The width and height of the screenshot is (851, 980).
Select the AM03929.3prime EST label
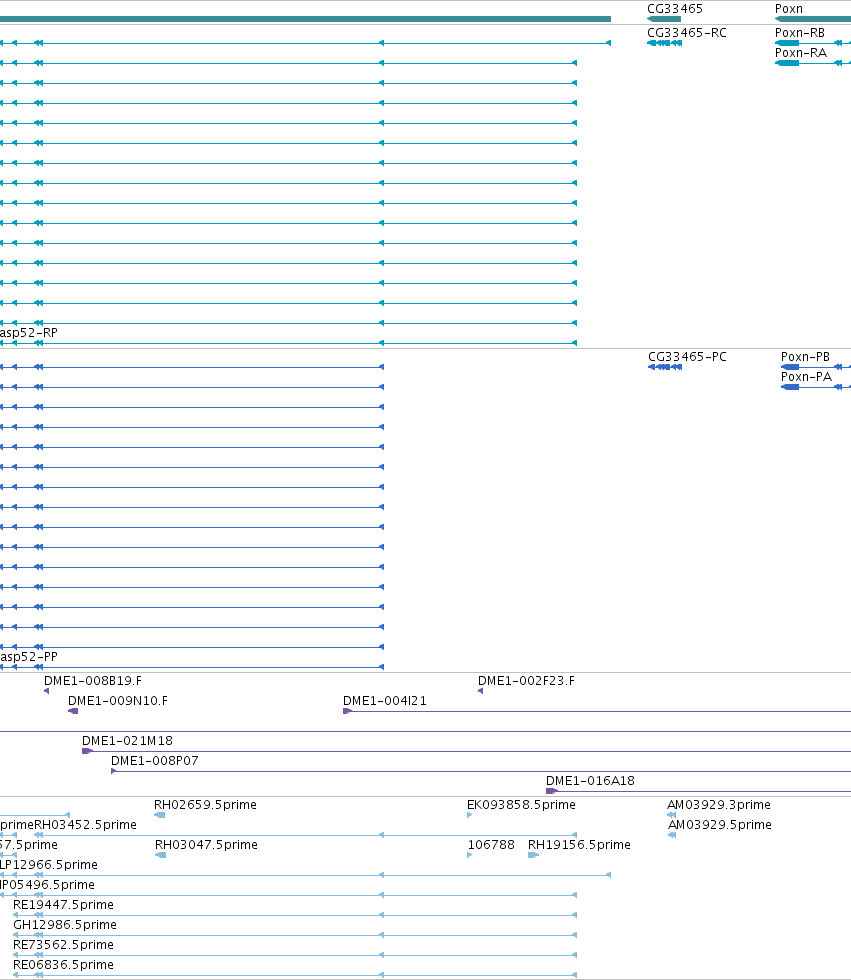click(x=719, y=804)
